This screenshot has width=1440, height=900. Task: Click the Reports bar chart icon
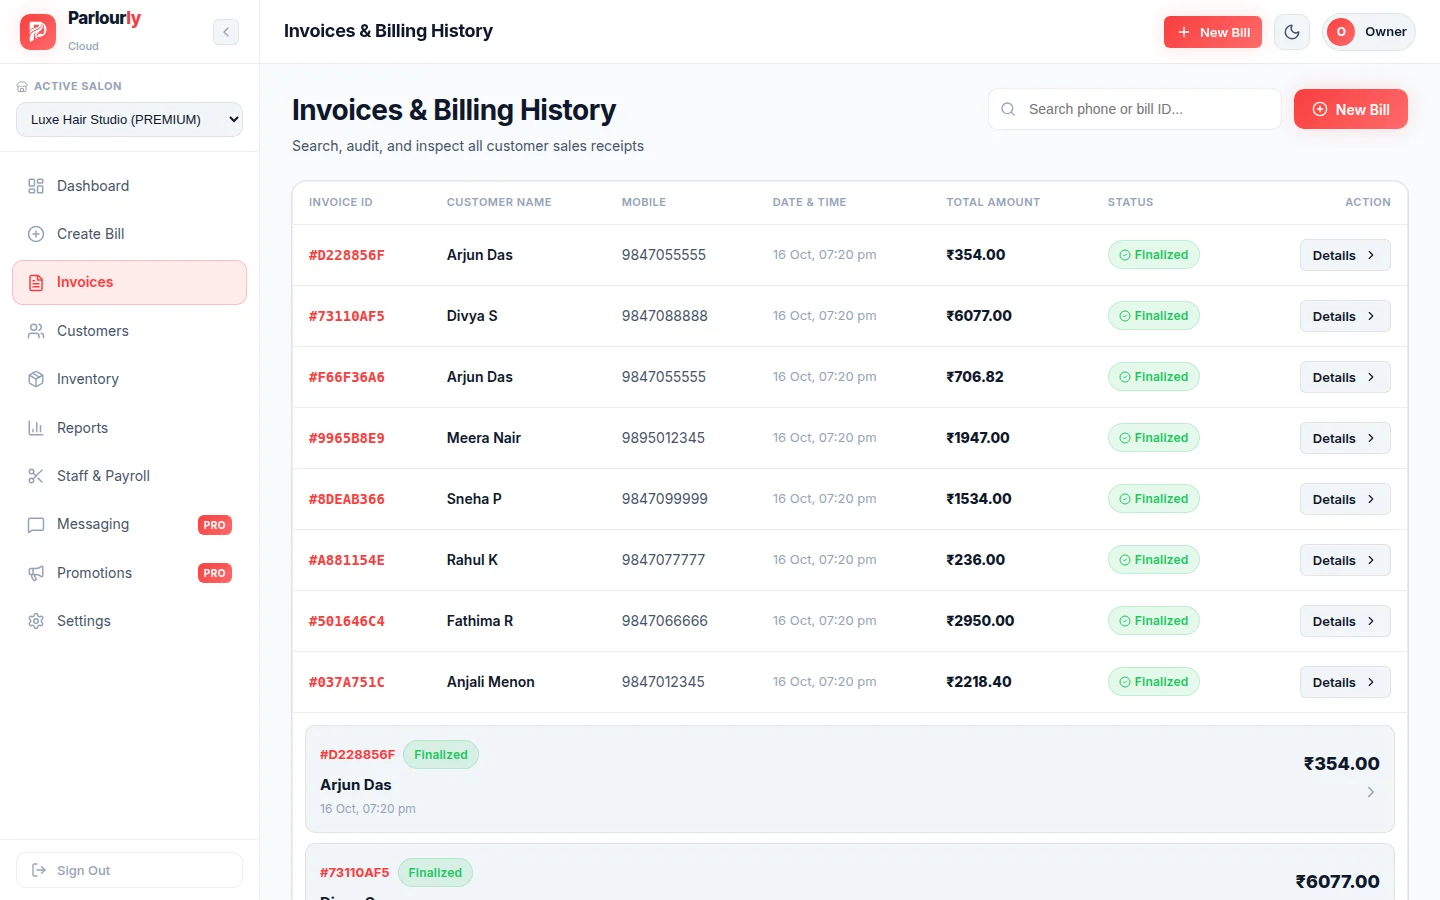point(36,428)
